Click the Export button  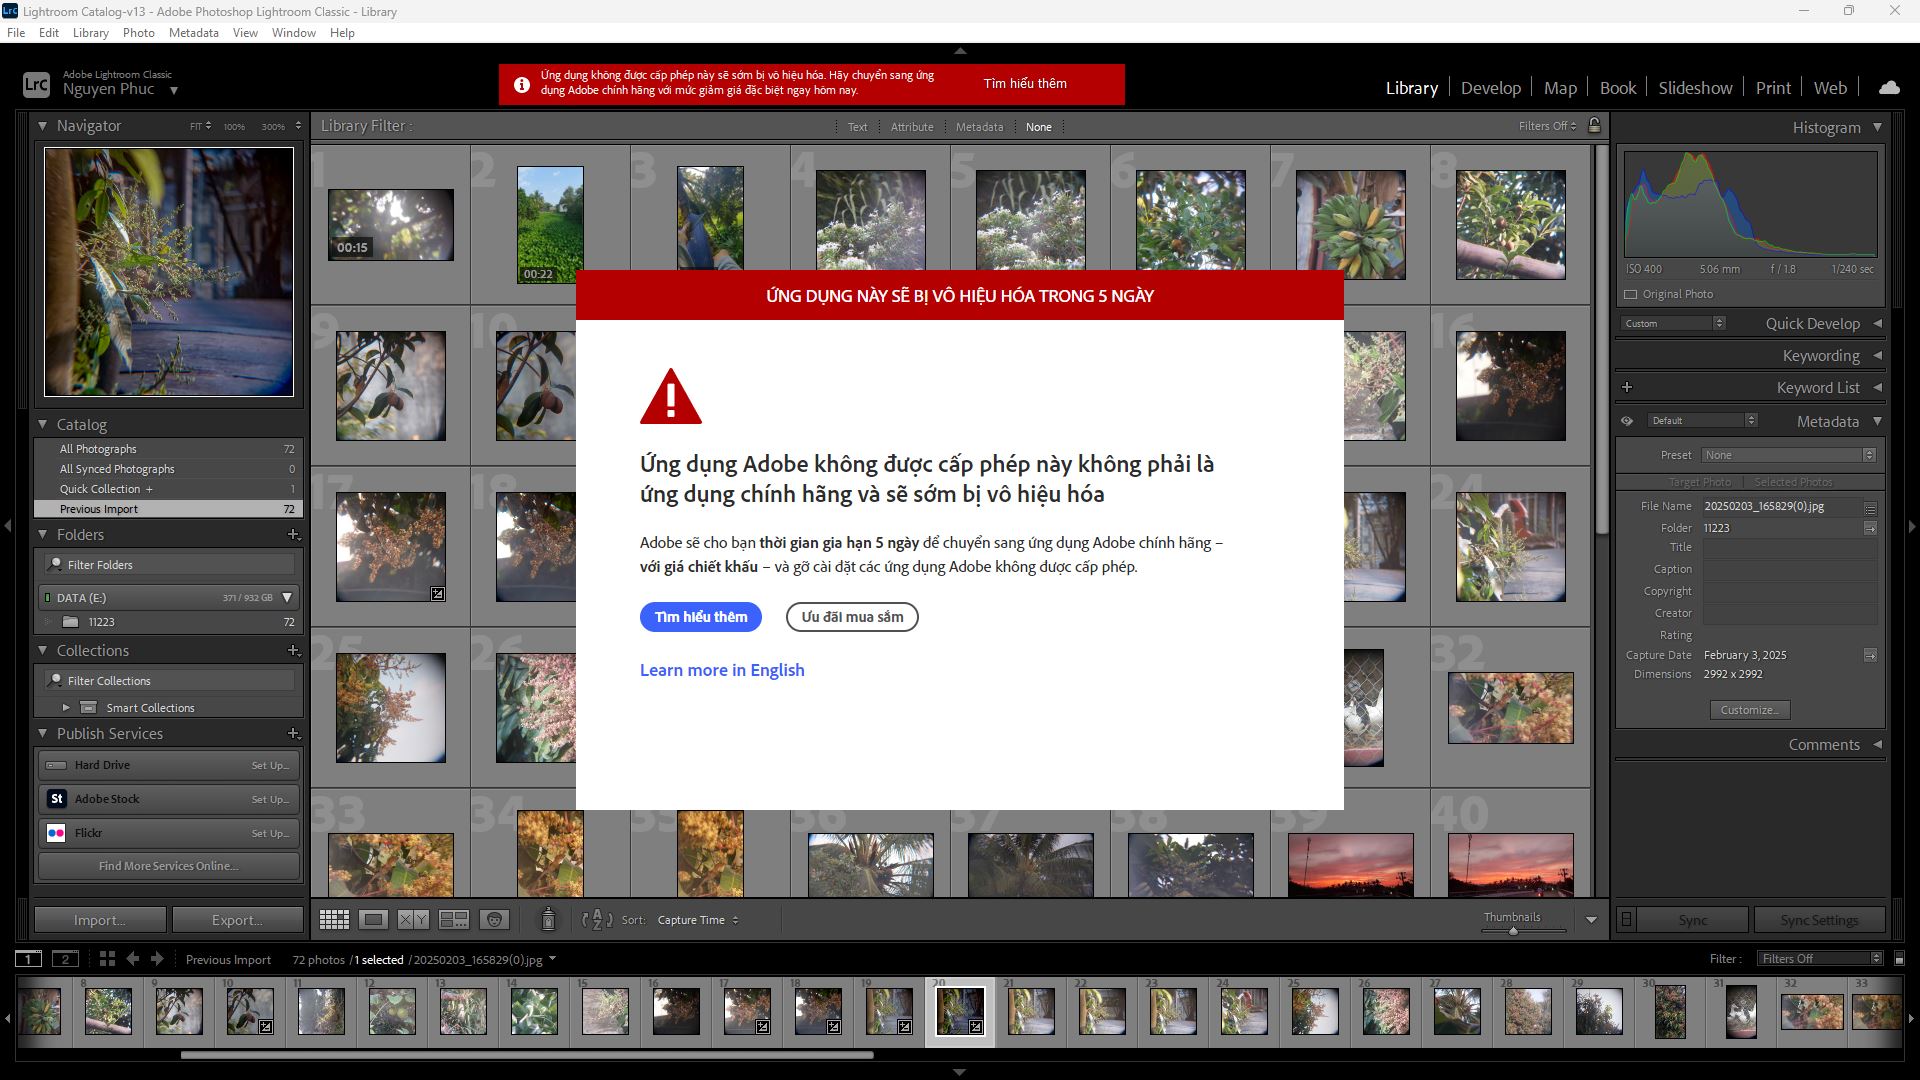point(238,920)
